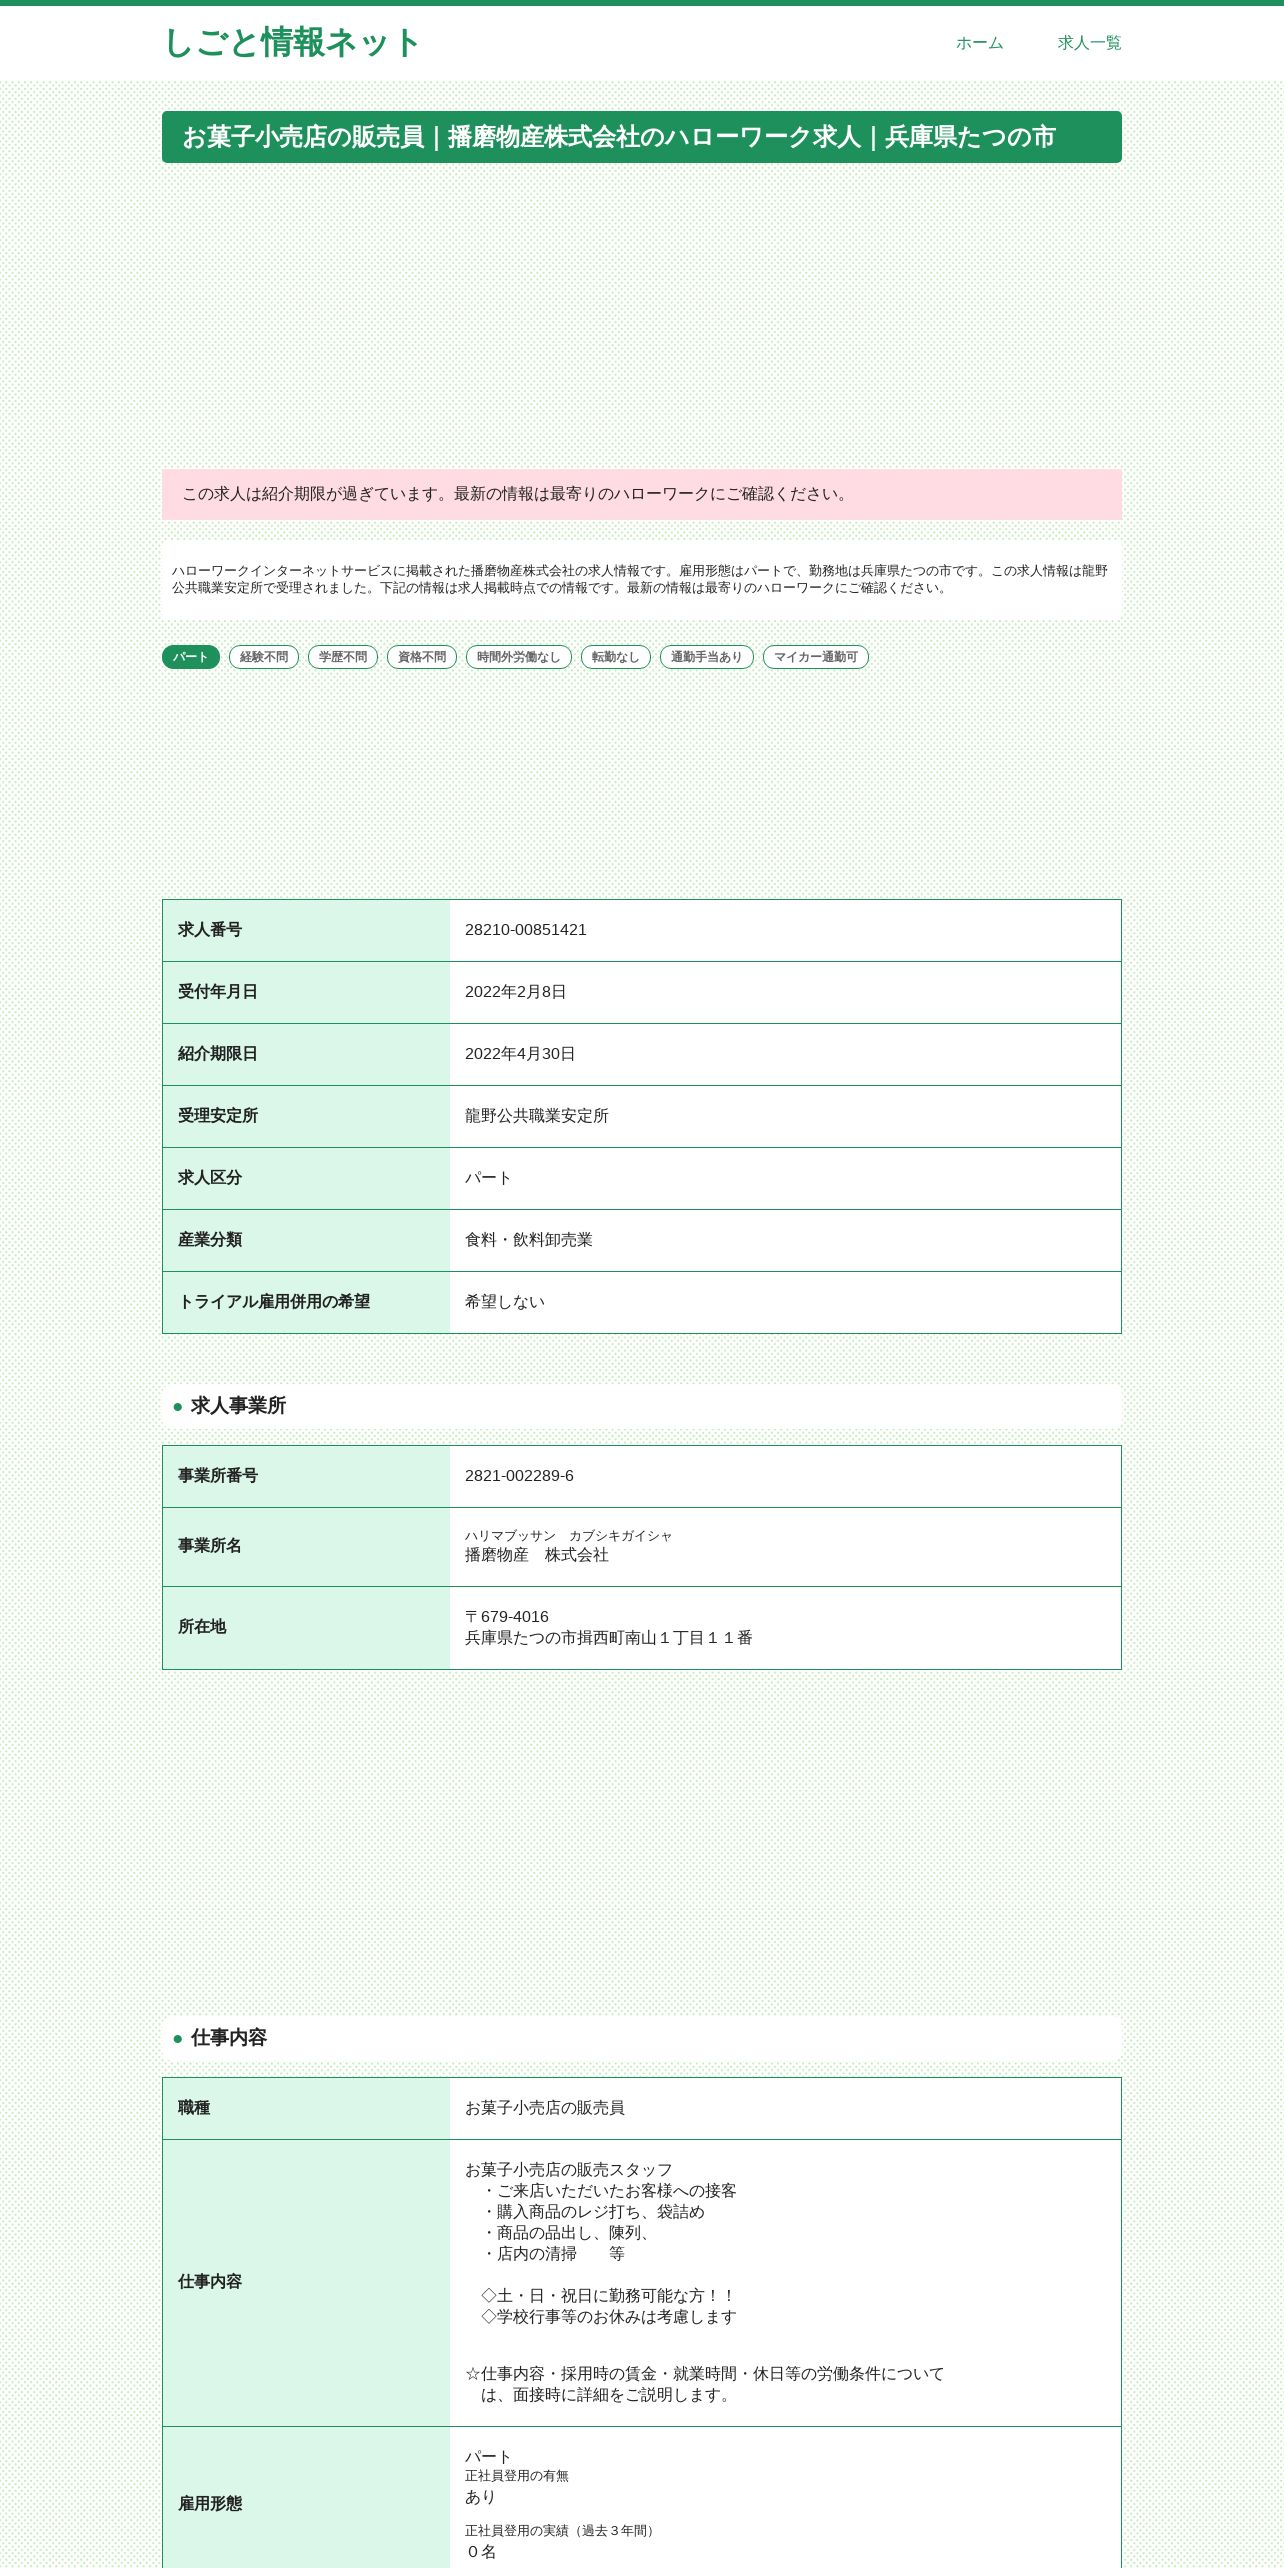Click the green page title heading banner
Image resolution: width=1284 pixels, height=2568 pixels.
coord(642,137)
